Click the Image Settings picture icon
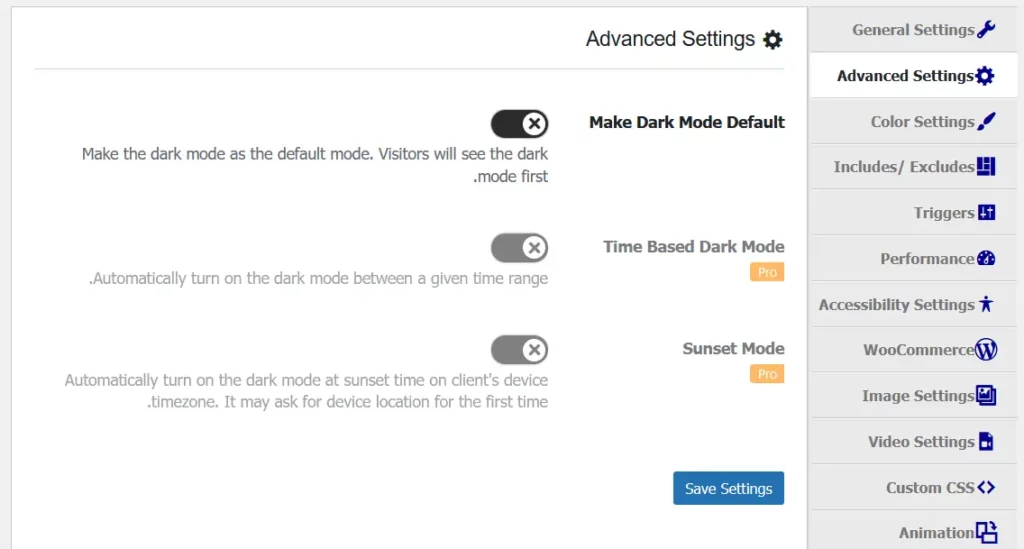The height and width of the screenshot is (549, 1024). point(986,396)
